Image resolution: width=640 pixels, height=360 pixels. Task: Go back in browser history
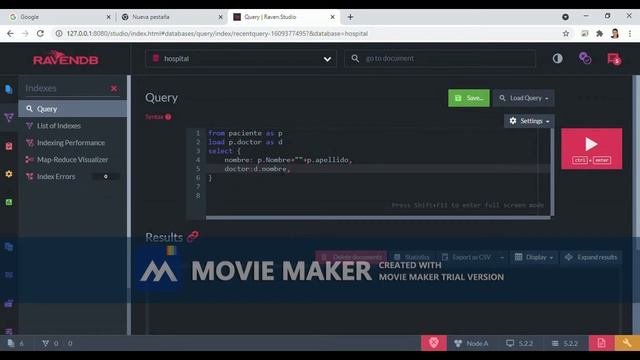[10, 33]
